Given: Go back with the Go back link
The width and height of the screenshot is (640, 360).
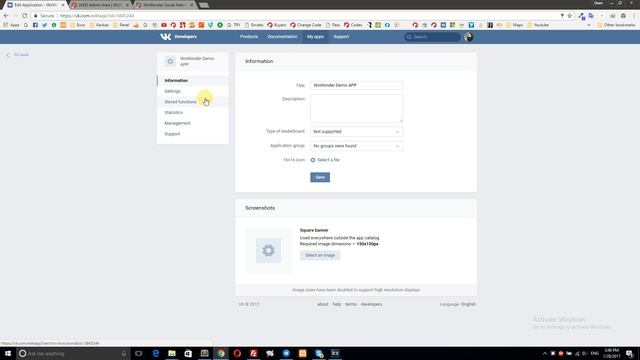Looking at the screenshot, I should click(18, 55).
